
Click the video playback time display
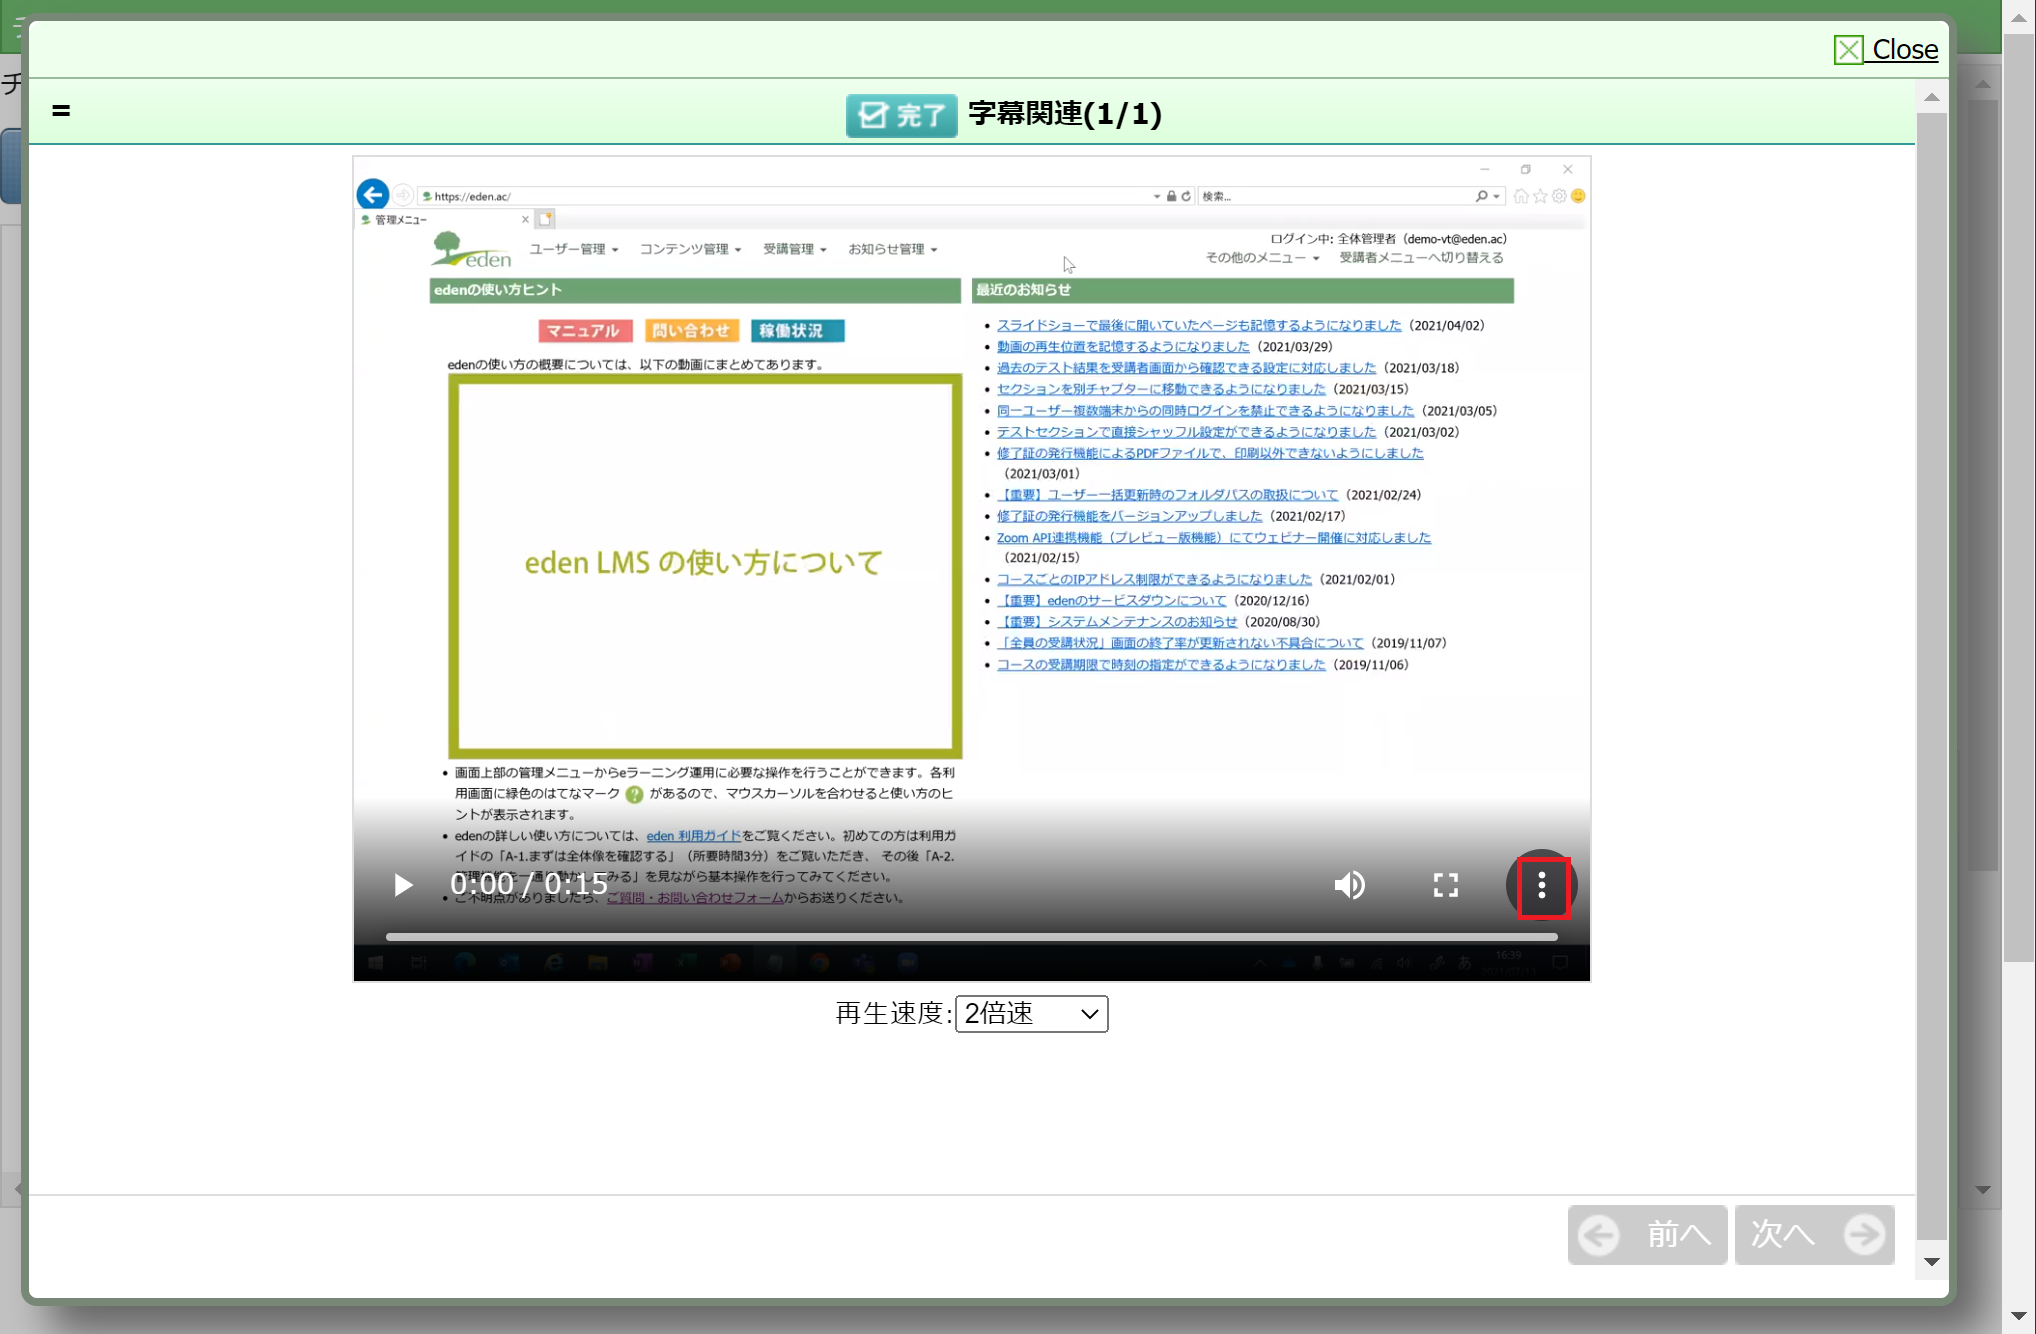529,885
